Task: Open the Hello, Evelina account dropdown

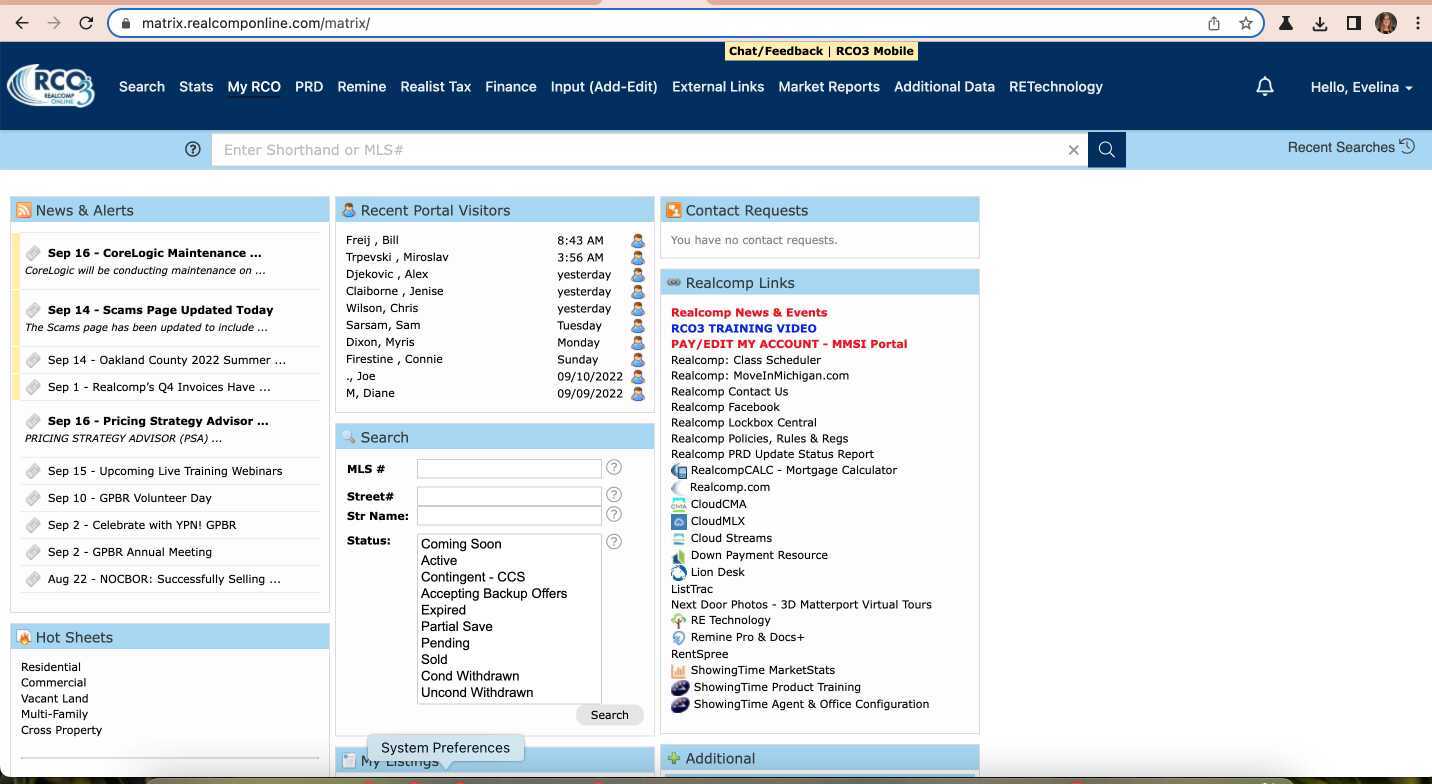Action: pos(1360,87)
